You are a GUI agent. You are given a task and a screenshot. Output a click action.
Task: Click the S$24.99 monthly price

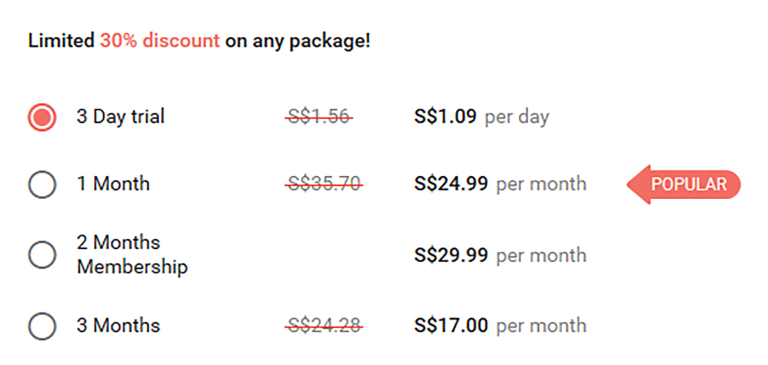(451, 184)
